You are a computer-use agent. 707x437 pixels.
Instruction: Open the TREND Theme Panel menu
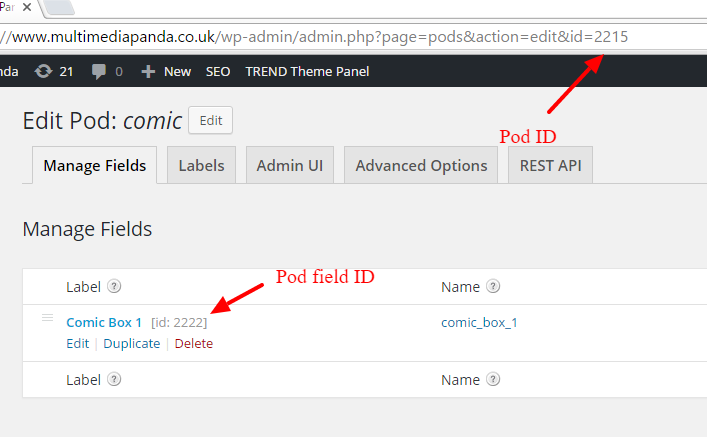307,71
